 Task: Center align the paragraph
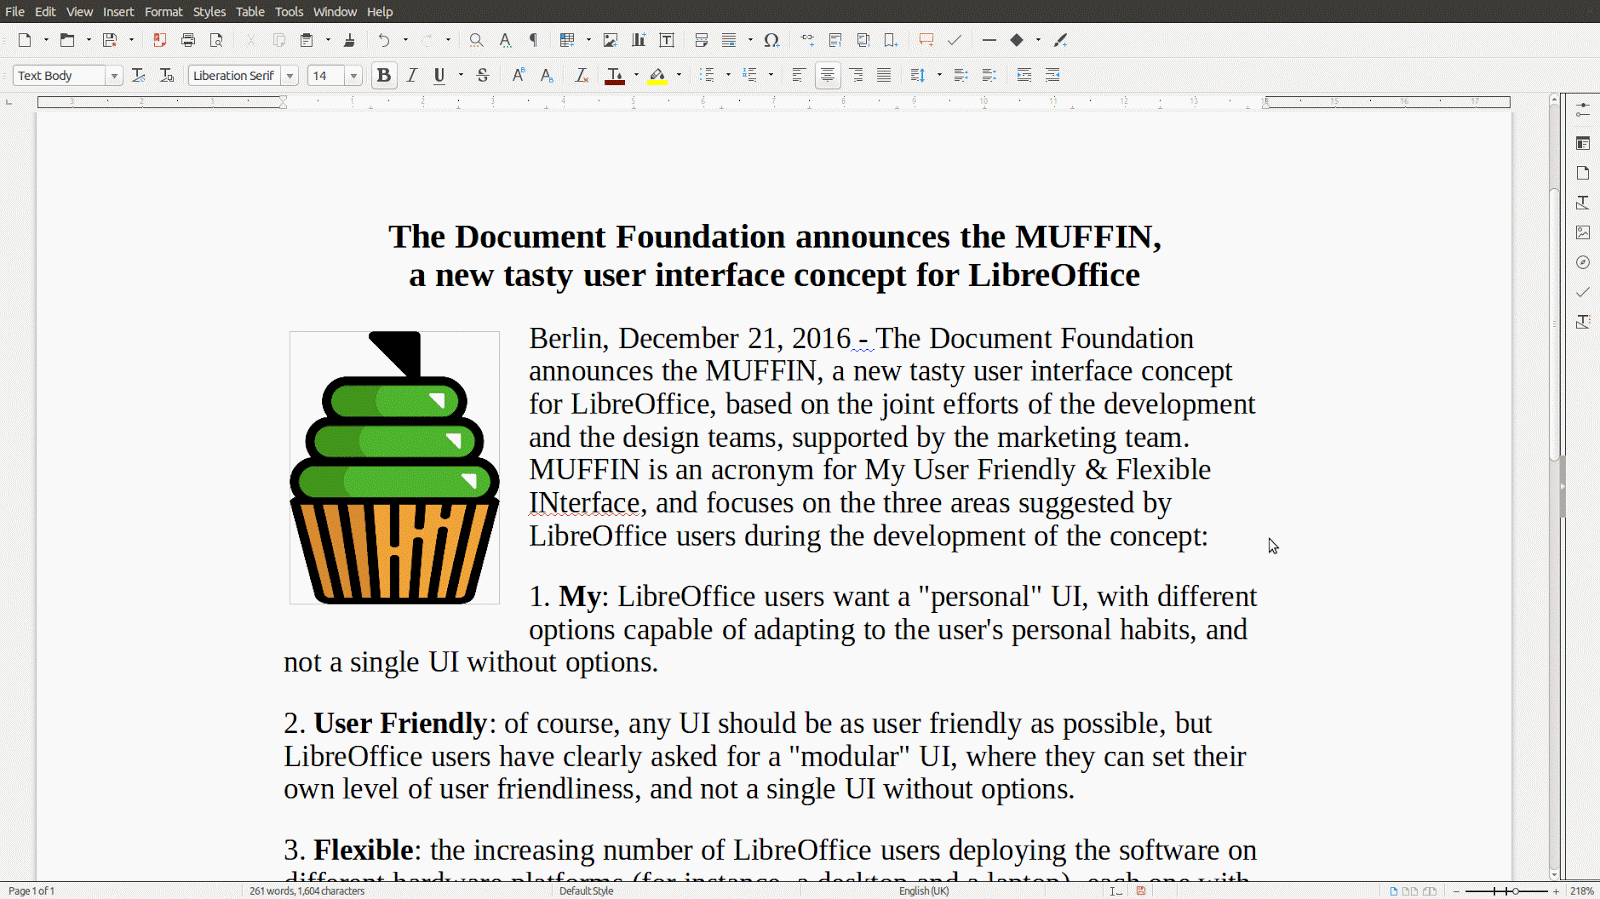827,75
